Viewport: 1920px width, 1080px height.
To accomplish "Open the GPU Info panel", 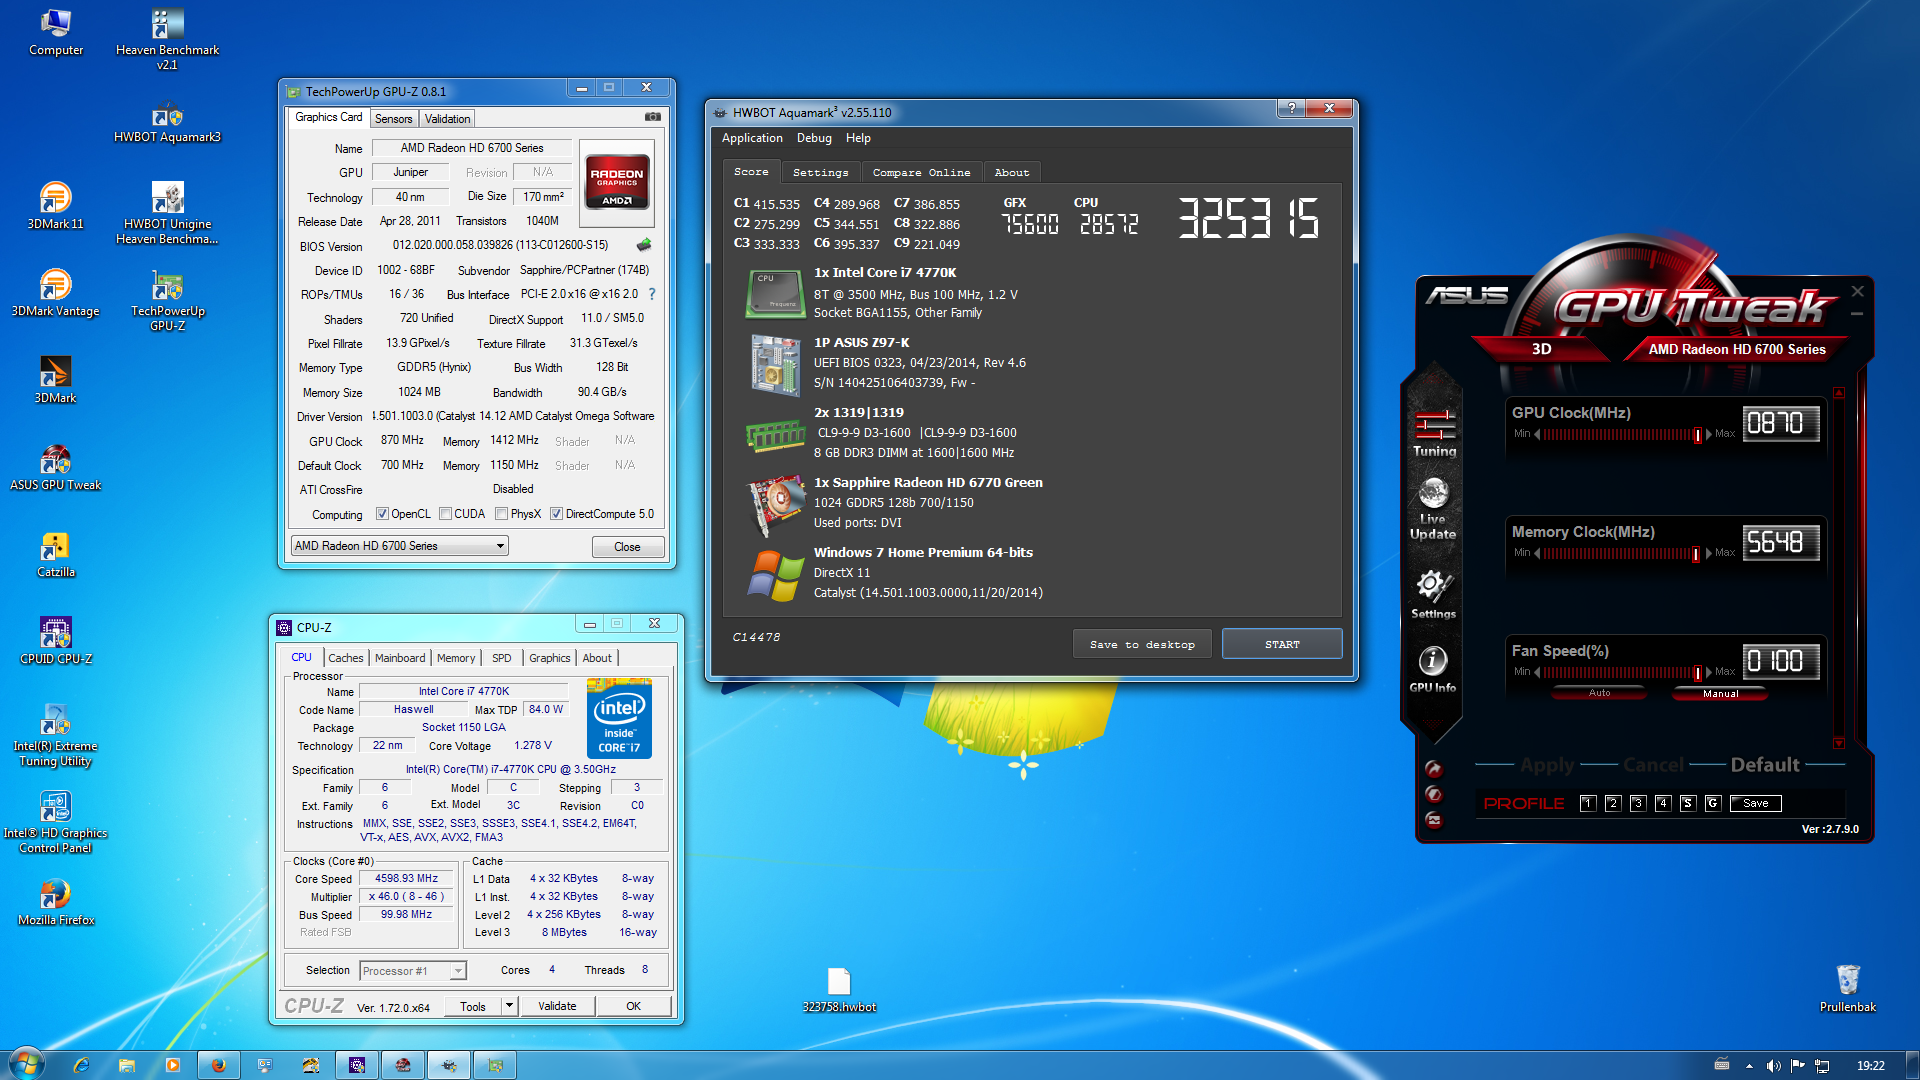I will 1433,668.
